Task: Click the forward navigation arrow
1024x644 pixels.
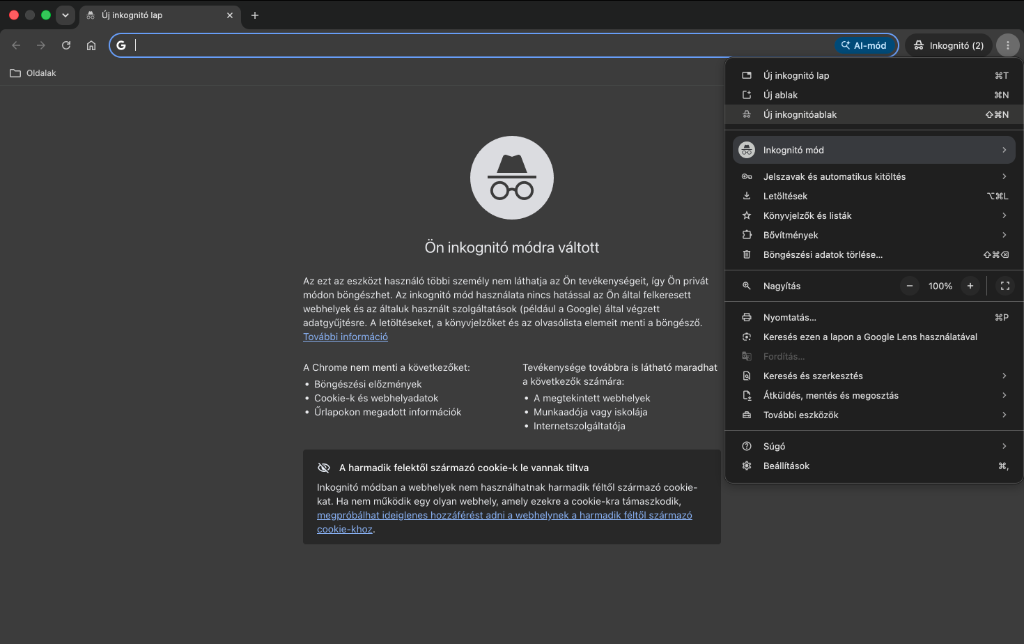Action: tap(41, 45)
